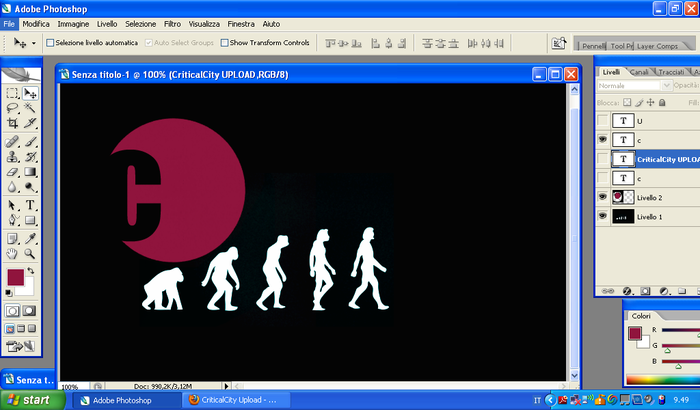Screen dimensions: 700x410
Task: Select the Notes tool
Action: pos(12,238)
